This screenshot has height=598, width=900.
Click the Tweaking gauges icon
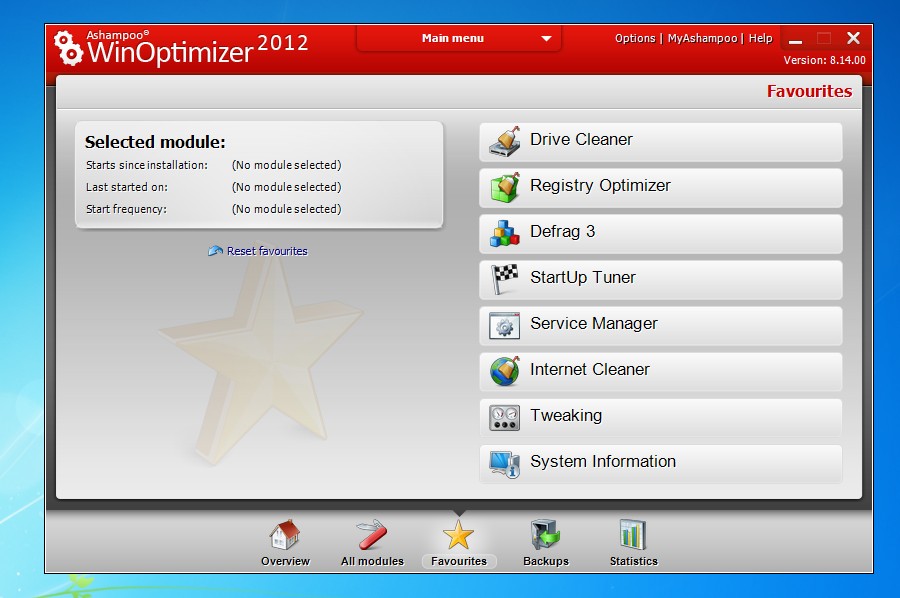coord(505,417)
